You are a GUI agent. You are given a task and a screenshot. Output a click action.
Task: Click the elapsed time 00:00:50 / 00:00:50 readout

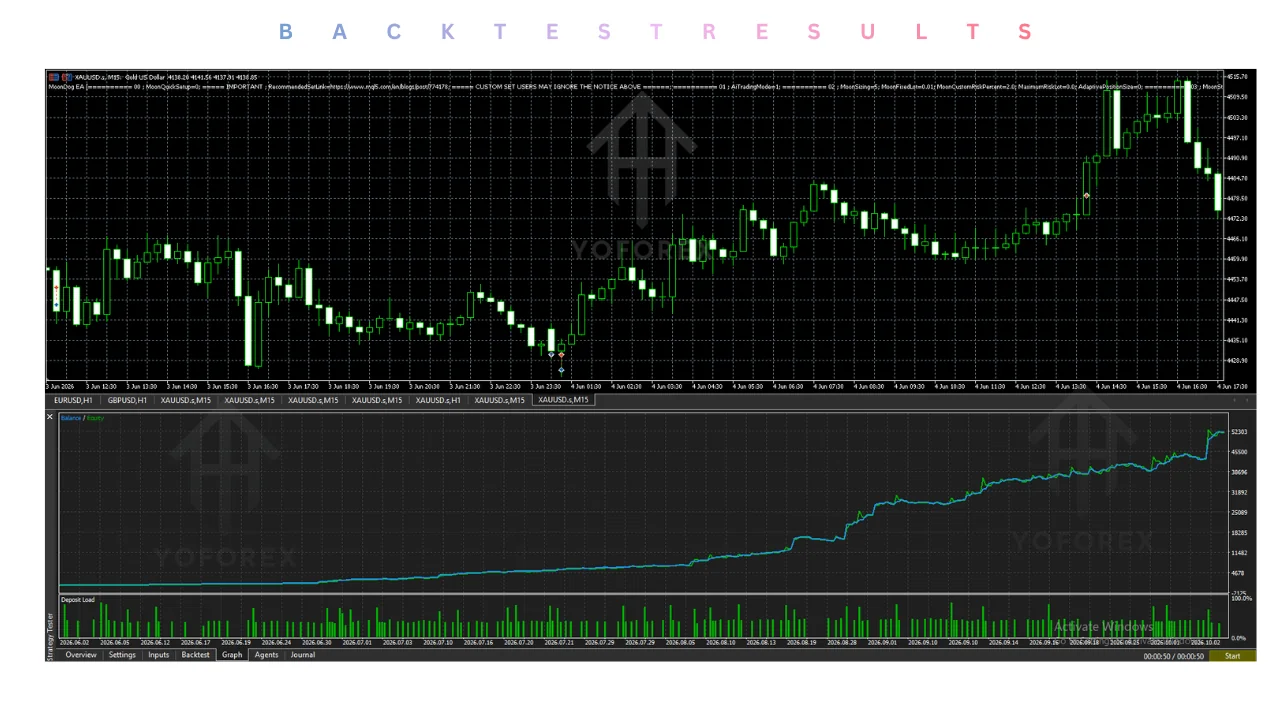point(1174,656)
